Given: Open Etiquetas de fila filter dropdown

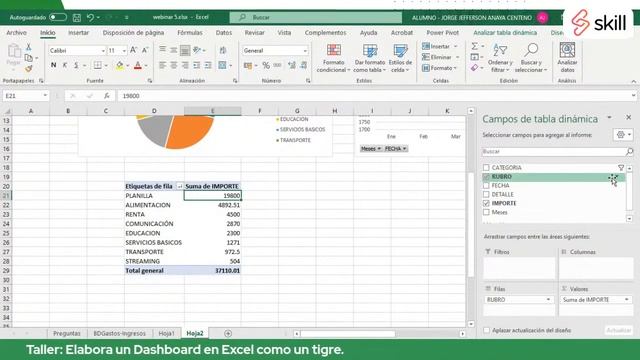Looking at the screenshot, I should (180, 187).
